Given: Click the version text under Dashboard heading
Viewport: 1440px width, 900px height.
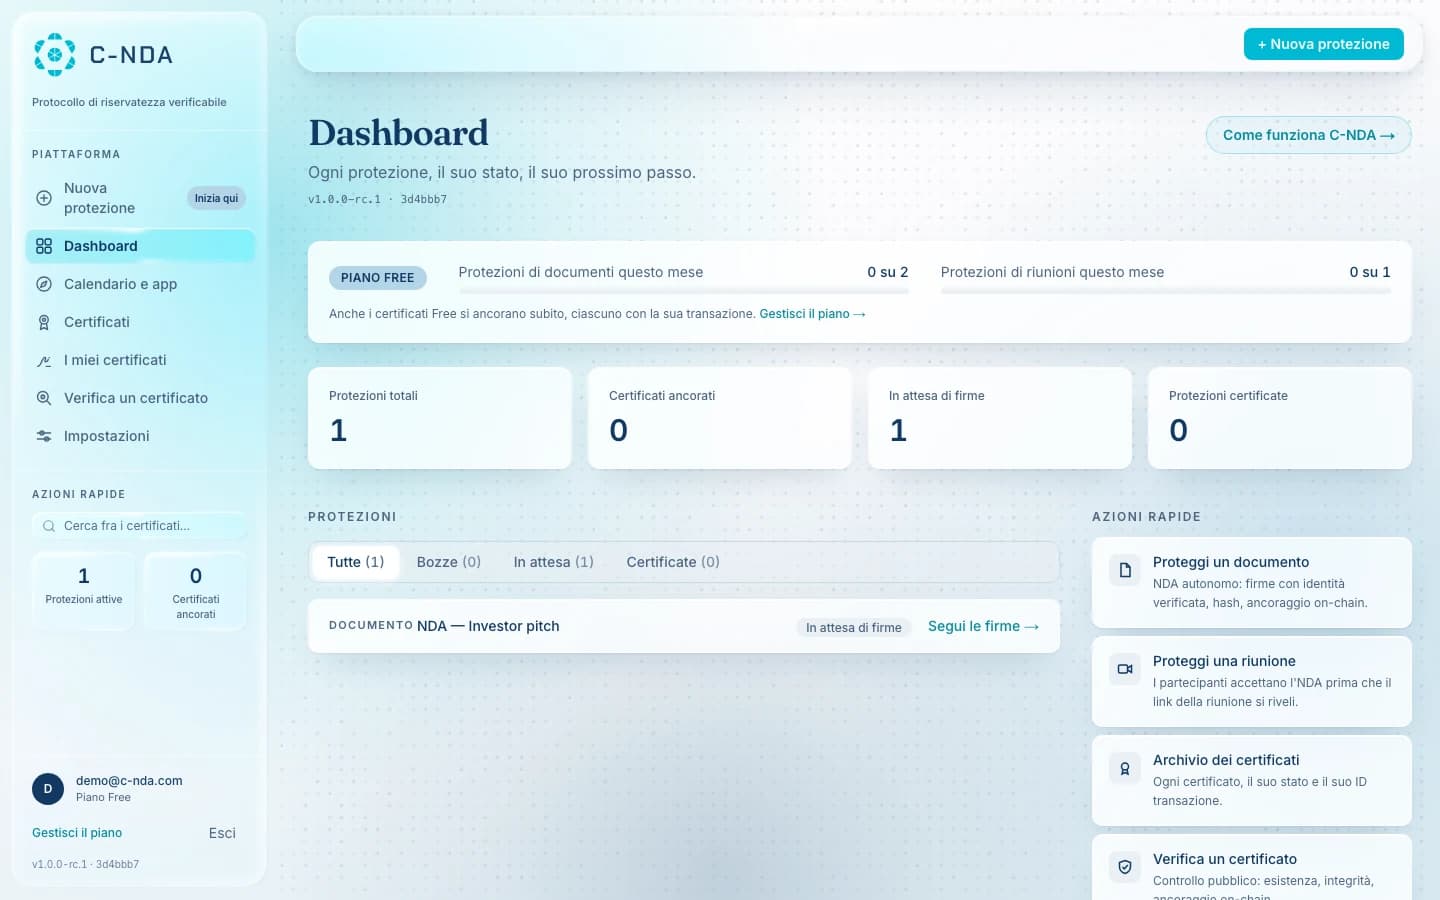Looking at the screenshot, I should click(377, 199).
